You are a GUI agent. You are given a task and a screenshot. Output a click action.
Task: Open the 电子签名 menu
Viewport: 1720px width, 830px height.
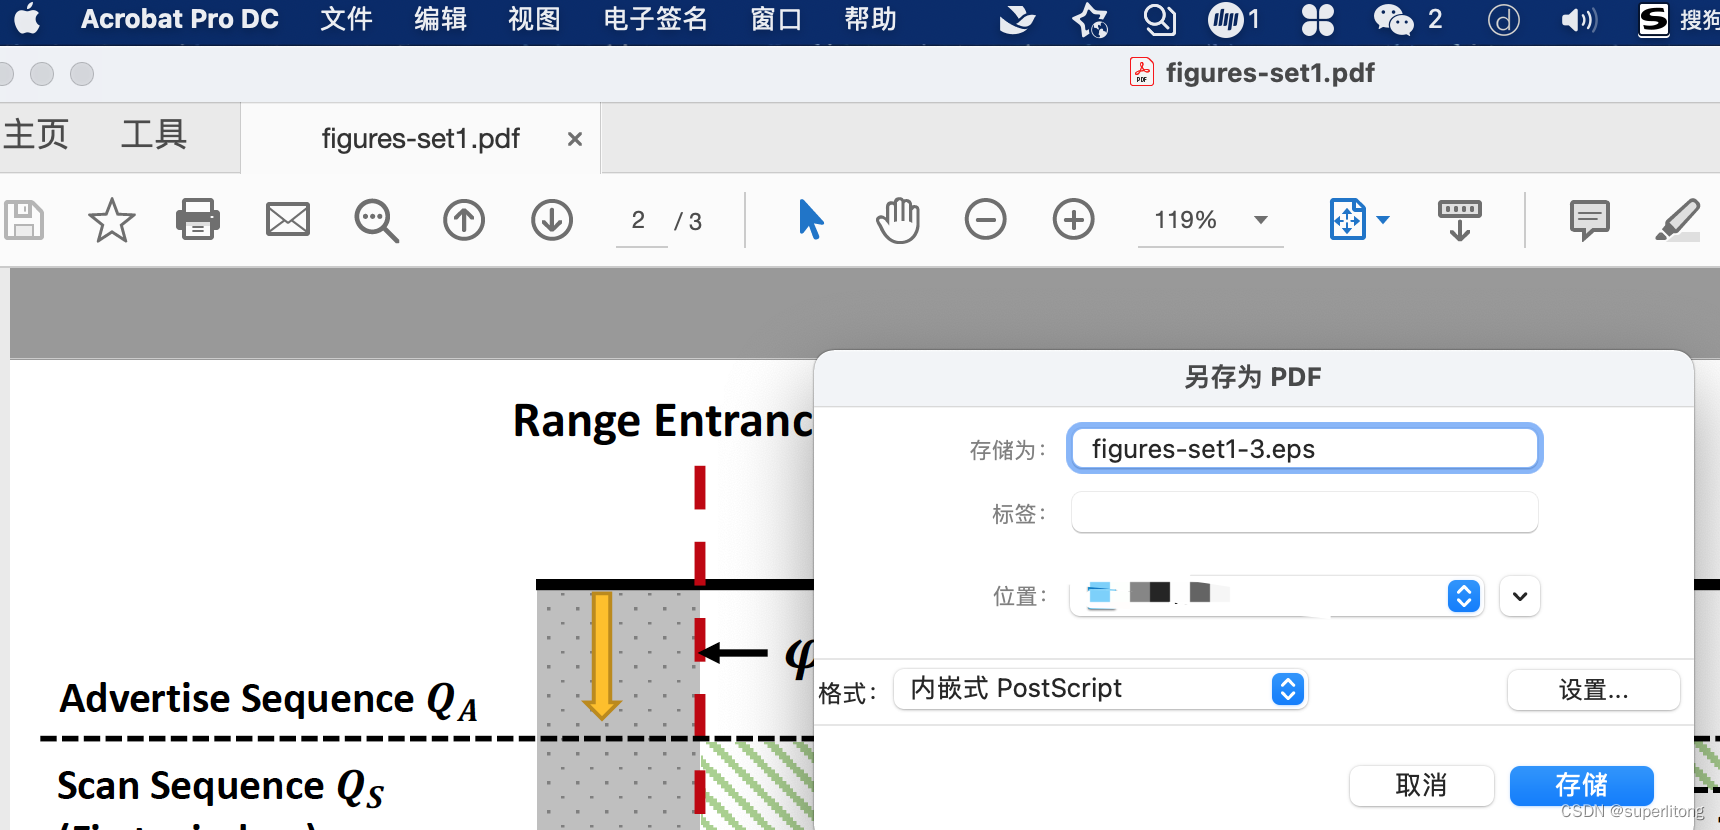pos(655,19)
